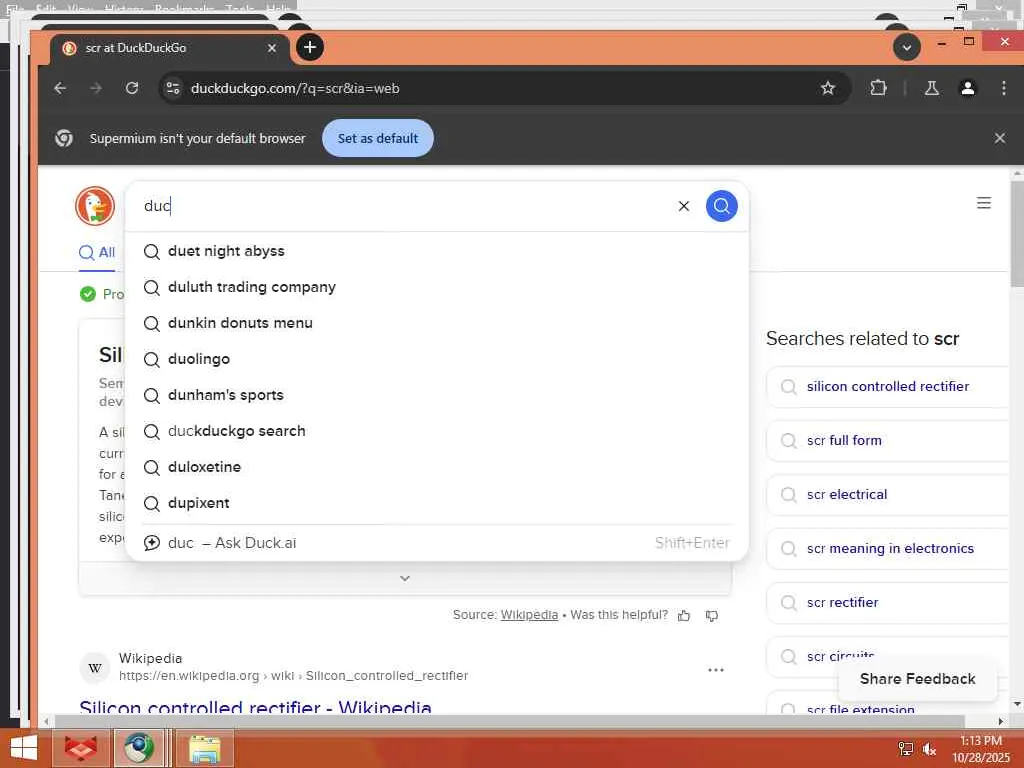Ask Duck.ai about 'duc'
Screen dimensions: 1024x768
pos(436,543)
